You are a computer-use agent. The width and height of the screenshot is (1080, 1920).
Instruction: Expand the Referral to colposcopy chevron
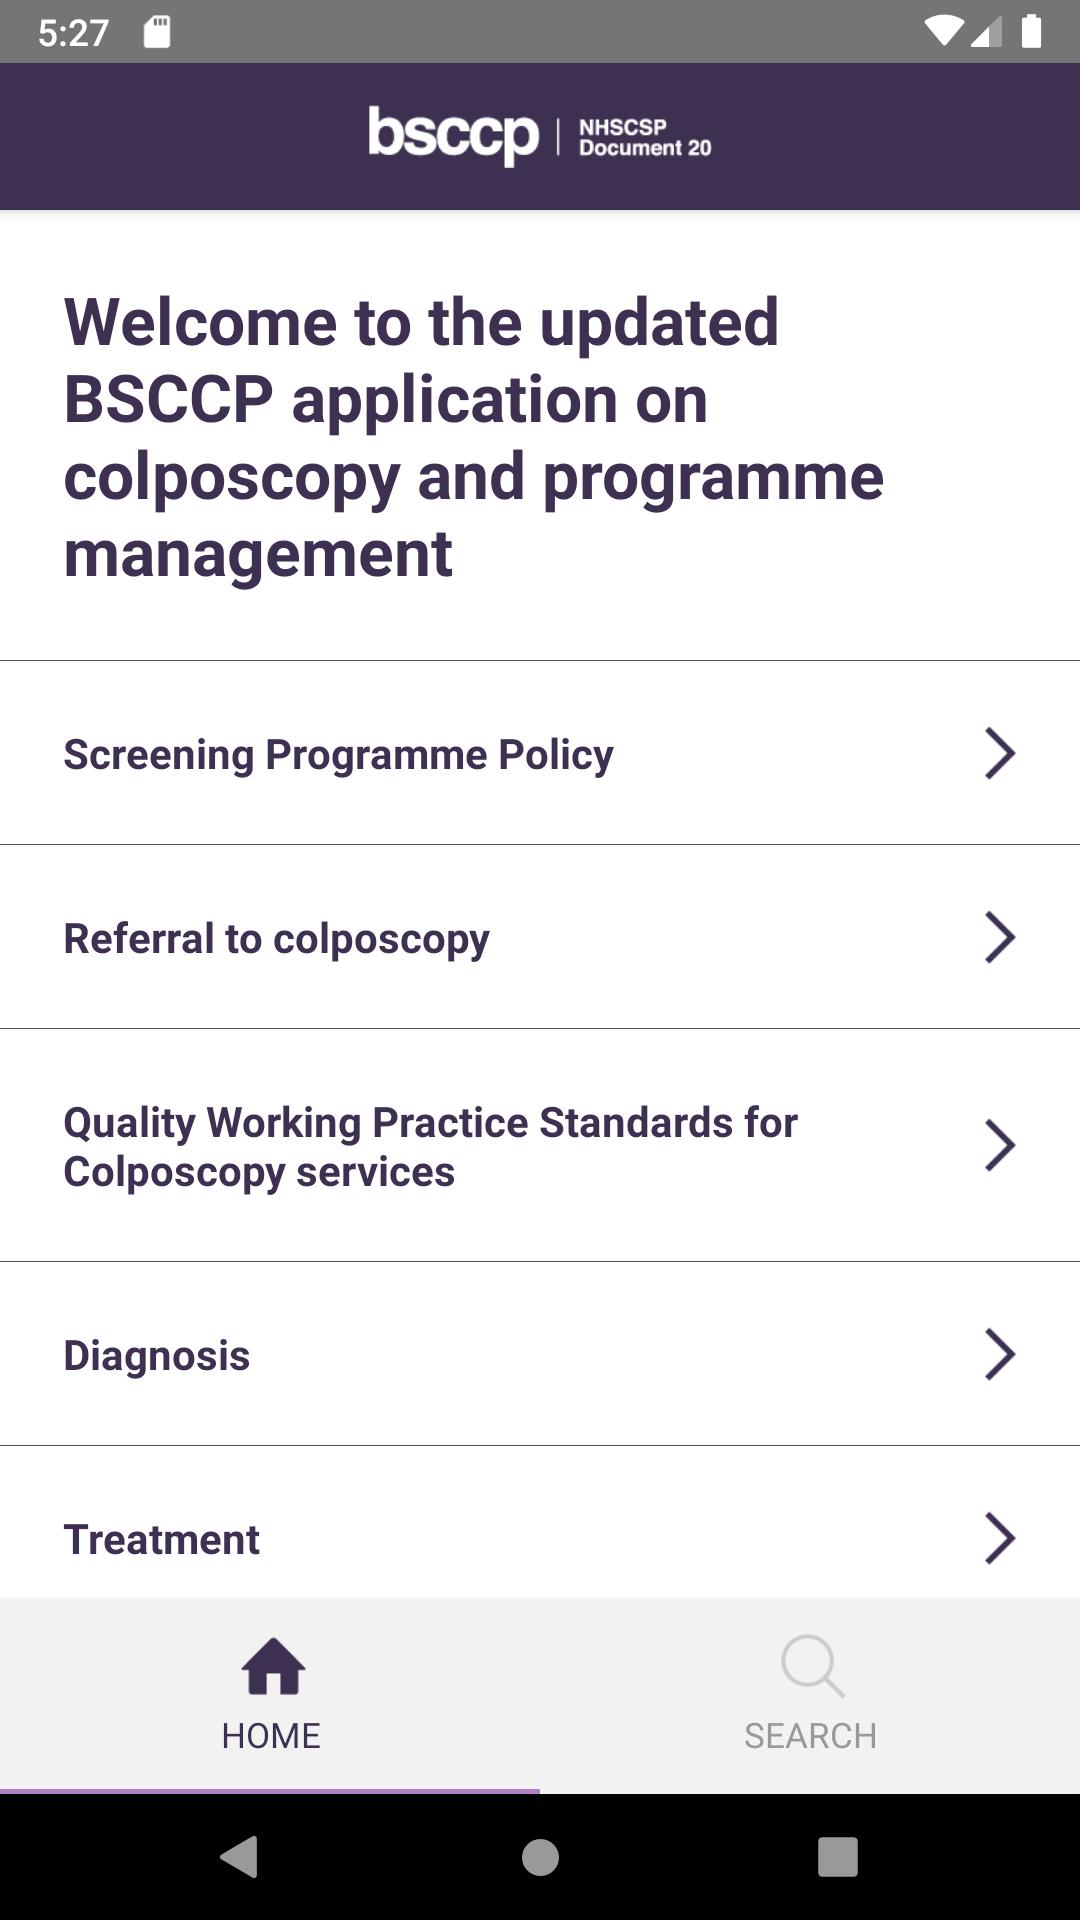click(x=1000, y=937)
